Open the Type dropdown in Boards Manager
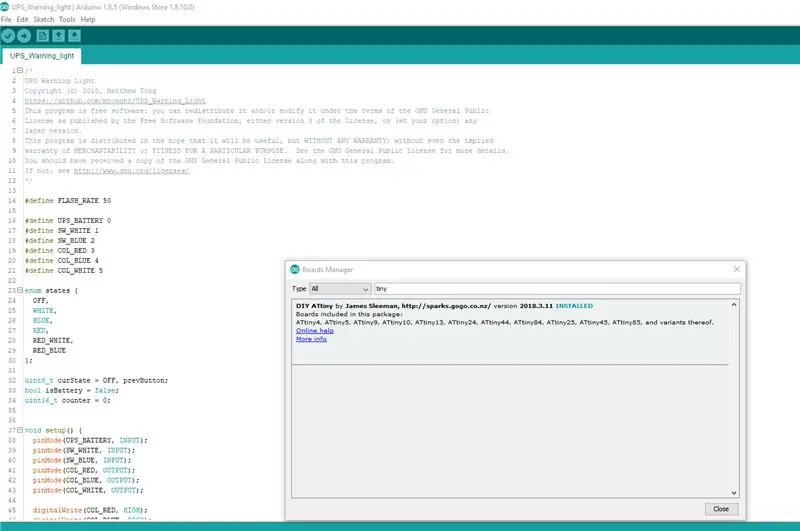The image size is (800, 531). point(340,289)
